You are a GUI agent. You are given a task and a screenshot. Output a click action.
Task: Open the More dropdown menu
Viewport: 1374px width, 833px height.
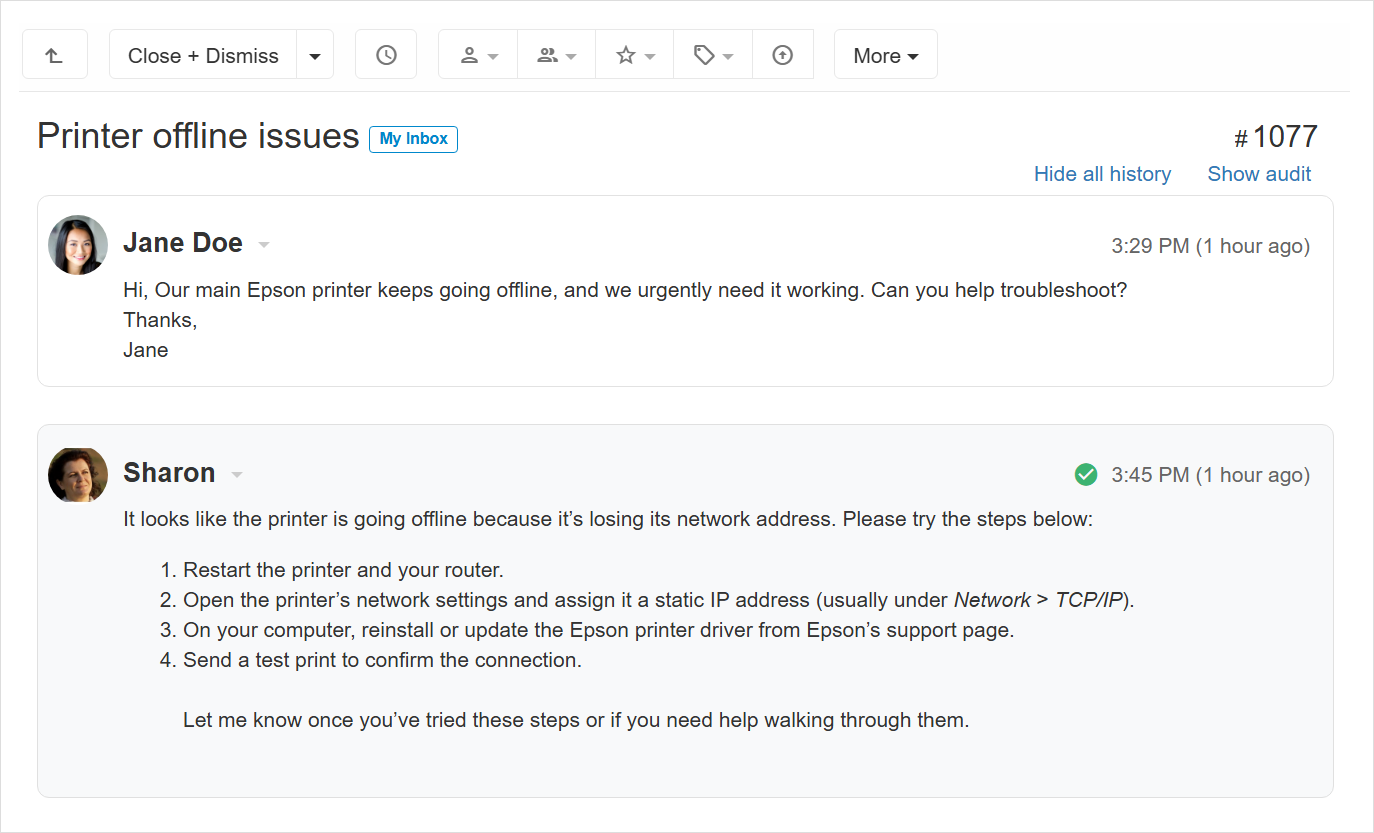(885, 56)
